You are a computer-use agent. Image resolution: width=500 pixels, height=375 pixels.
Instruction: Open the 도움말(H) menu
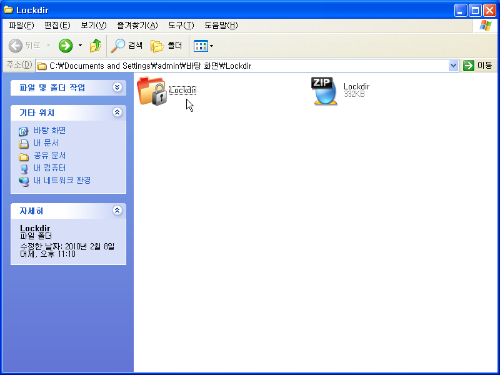coord(221,26)
